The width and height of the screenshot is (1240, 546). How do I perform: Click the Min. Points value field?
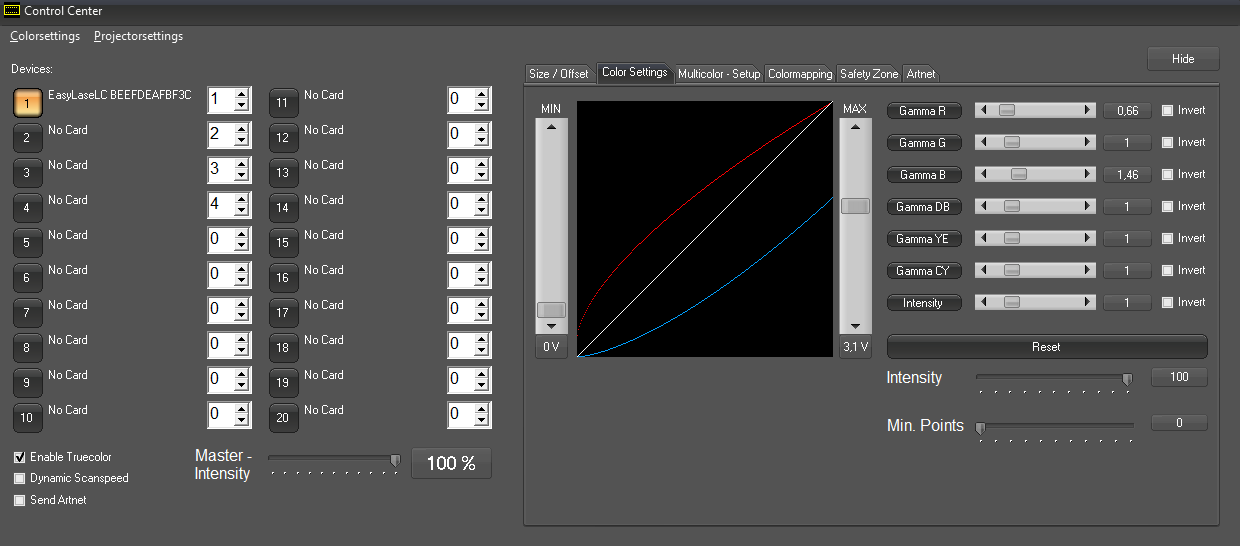pyautogui.click(x=1178, y=423)
